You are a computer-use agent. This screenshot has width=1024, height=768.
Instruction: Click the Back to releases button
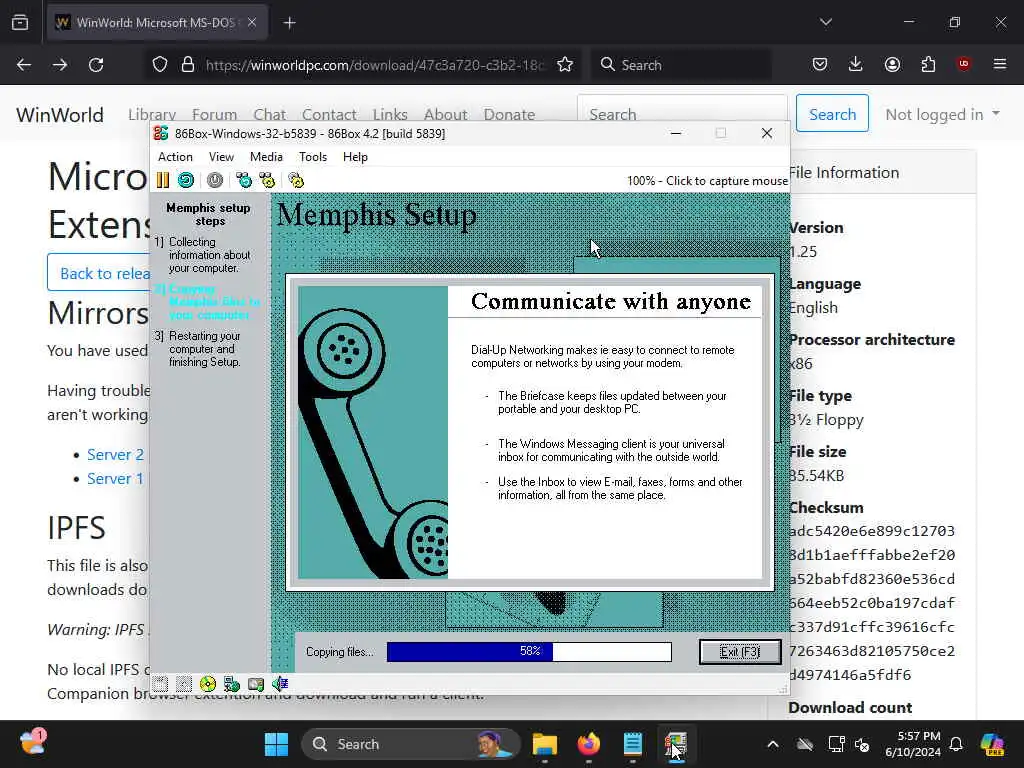point(99,273)
